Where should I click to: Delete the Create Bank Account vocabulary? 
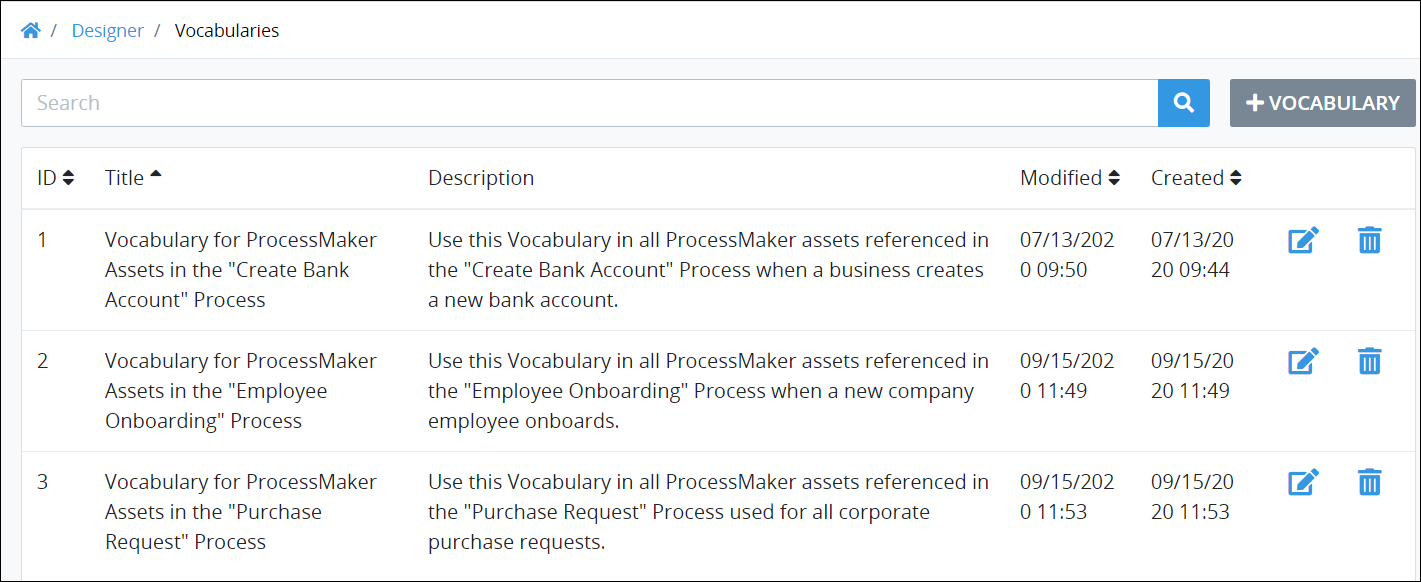tap(1369, 241)
